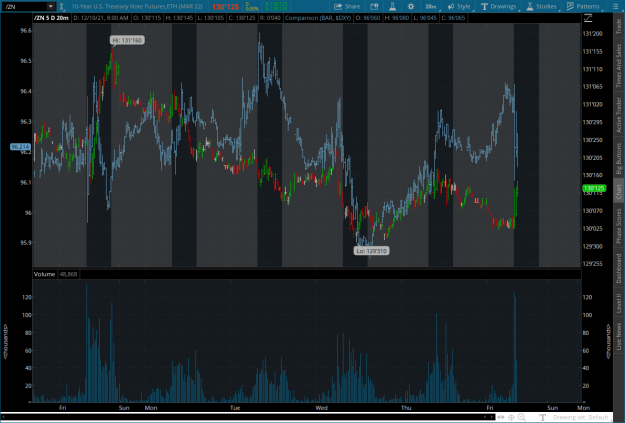Click the horizontal chart scrollbar at bottom

(247, 417)
